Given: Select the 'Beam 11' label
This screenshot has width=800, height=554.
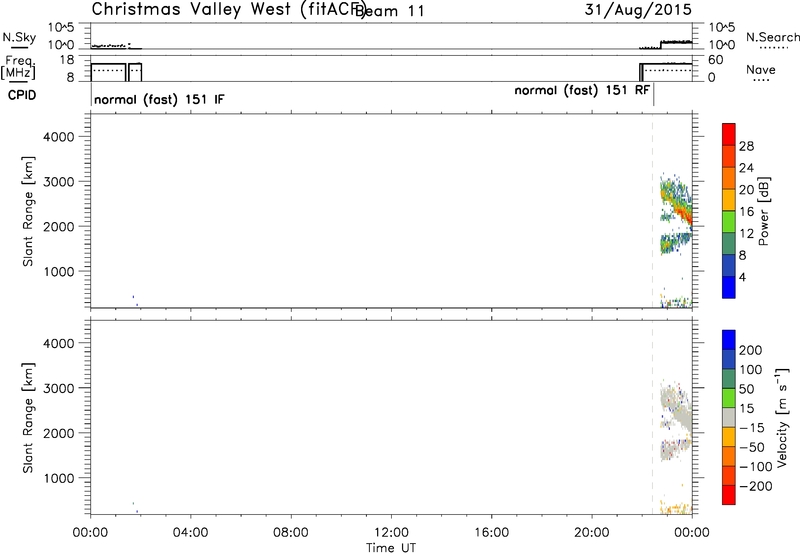Looking at the screenshot, I should 390,11.
